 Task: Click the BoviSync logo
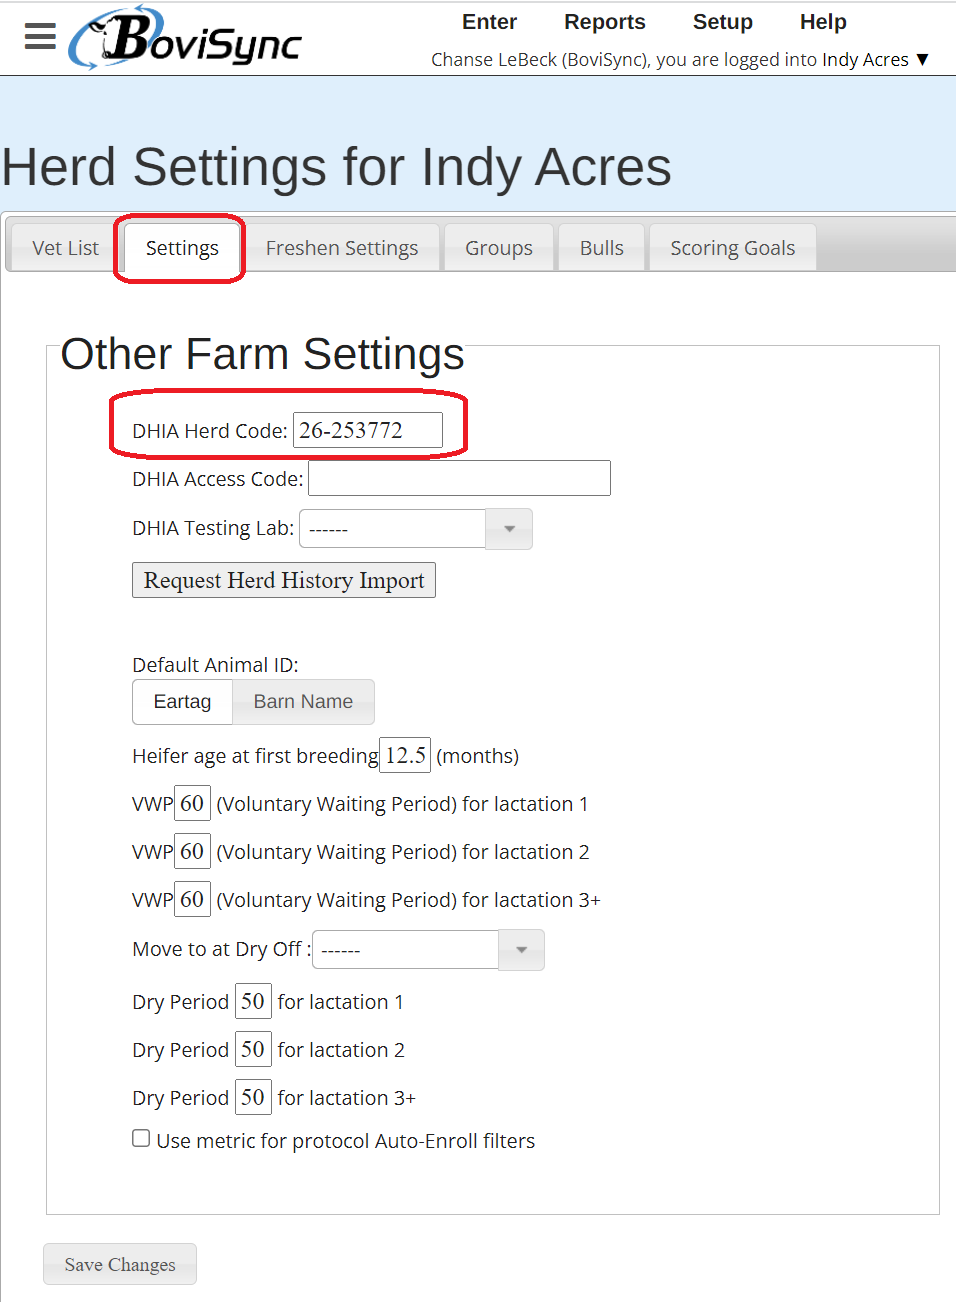click(185, 39)
